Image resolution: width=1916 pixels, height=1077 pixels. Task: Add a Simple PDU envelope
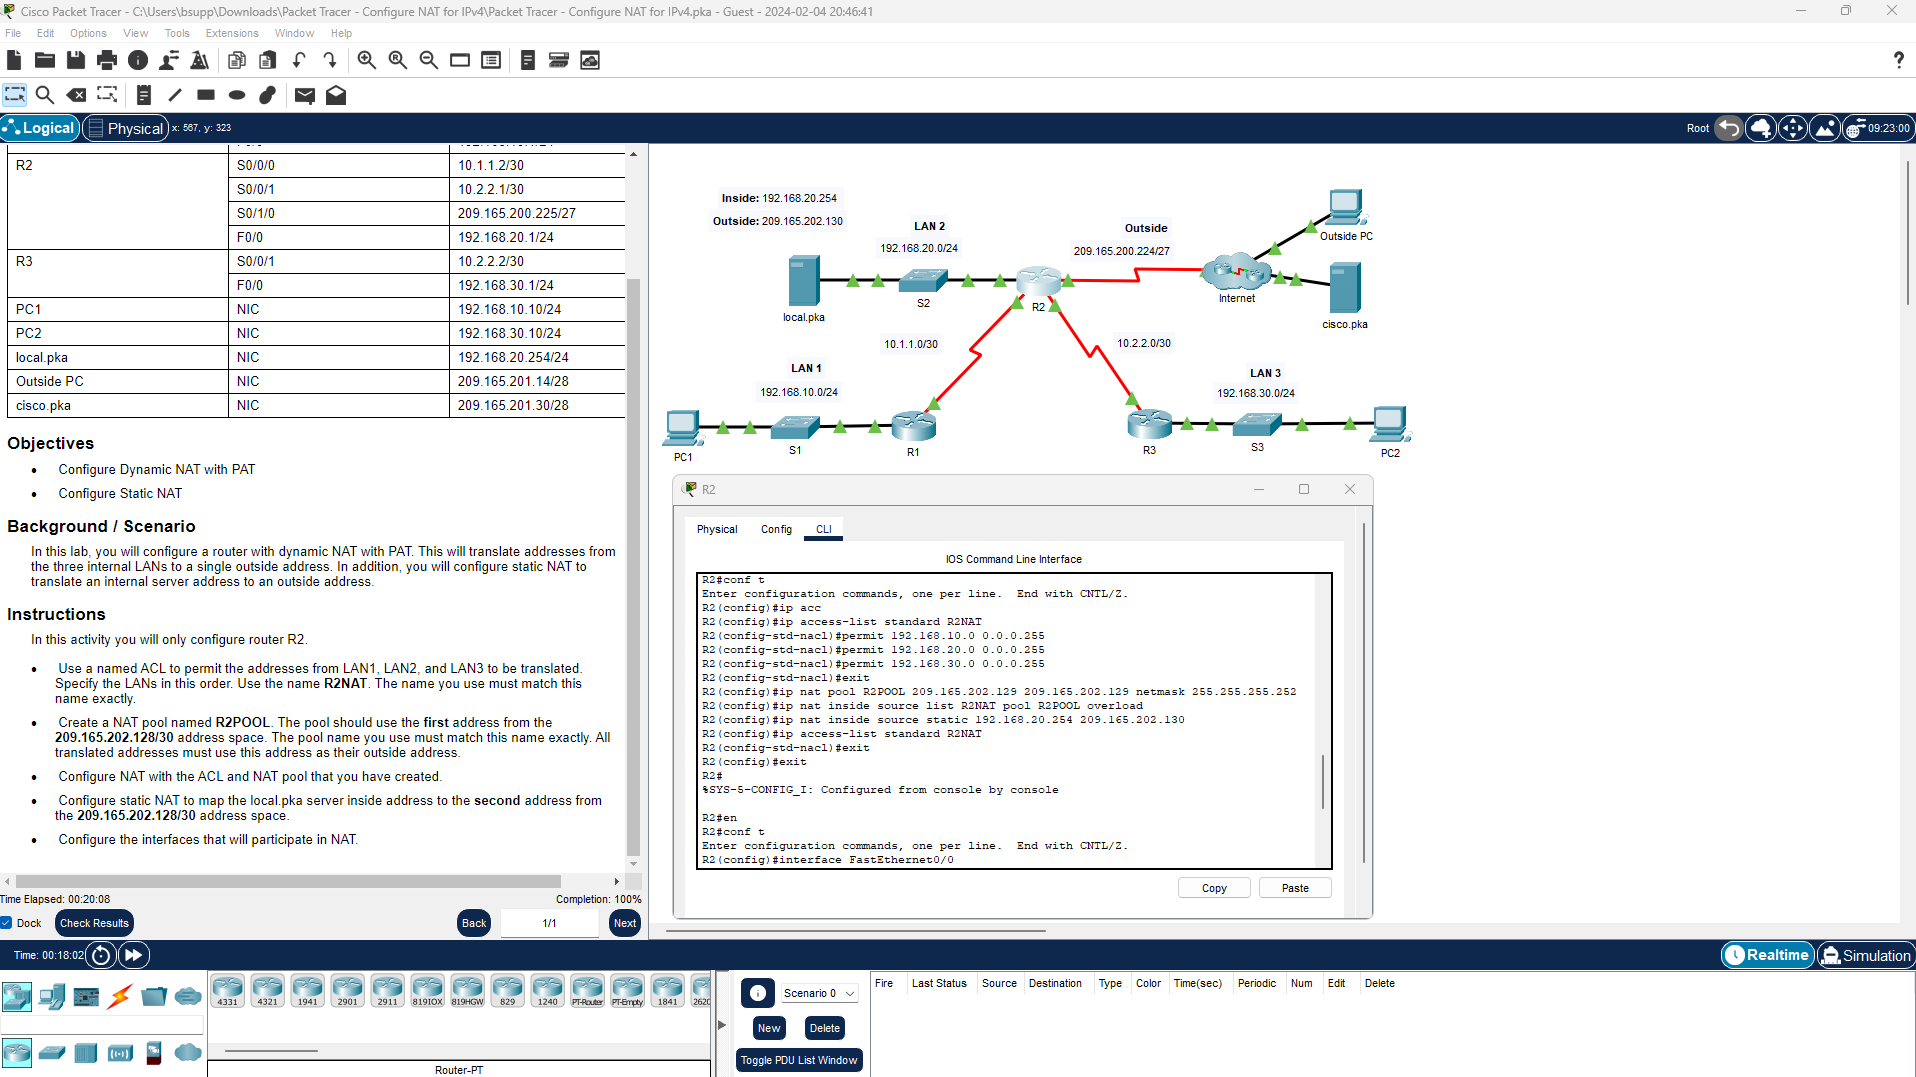[x=305, y=95]
